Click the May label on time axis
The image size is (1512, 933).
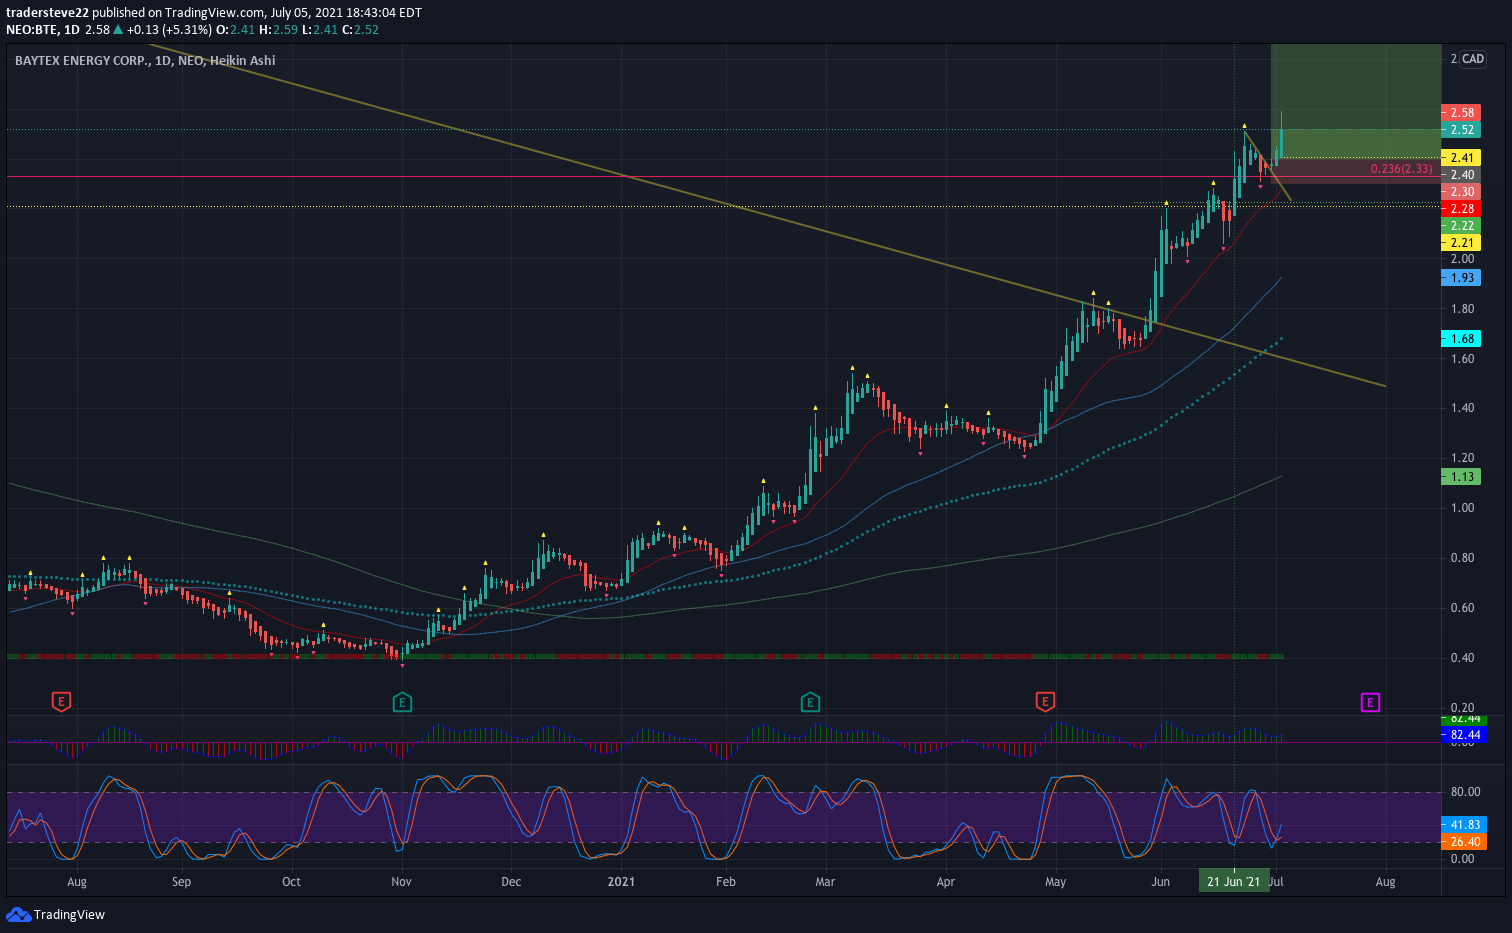1055,882
